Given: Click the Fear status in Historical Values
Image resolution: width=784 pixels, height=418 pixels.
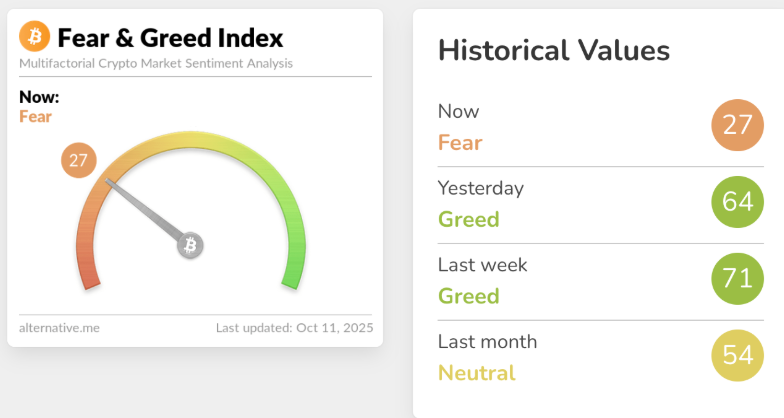Looking at the screenshot, I should click(460, 142).
